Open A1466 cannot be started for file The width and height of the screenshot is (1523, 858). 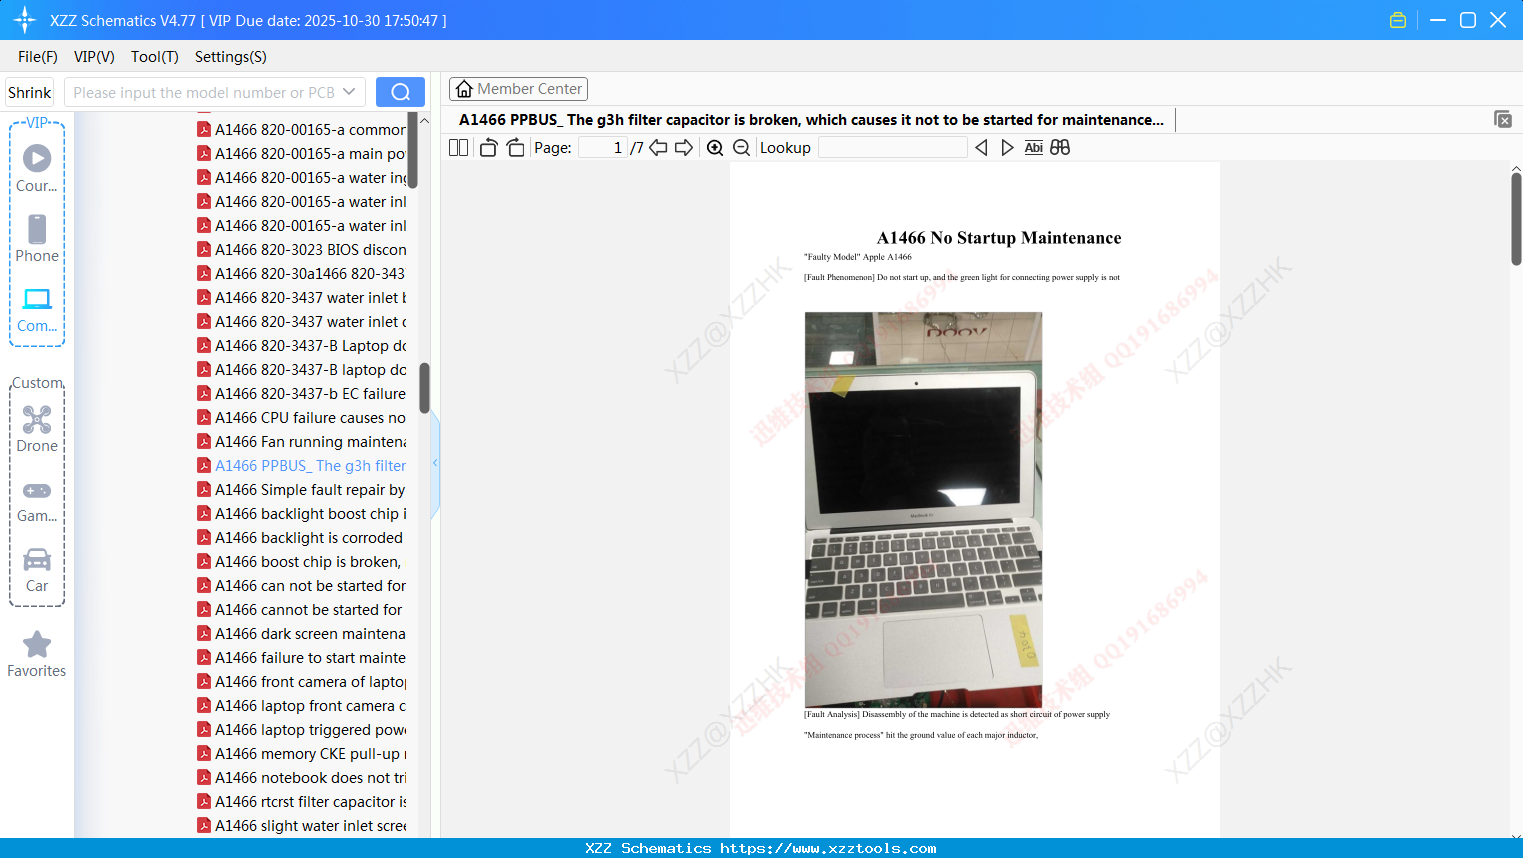[302, 610]
